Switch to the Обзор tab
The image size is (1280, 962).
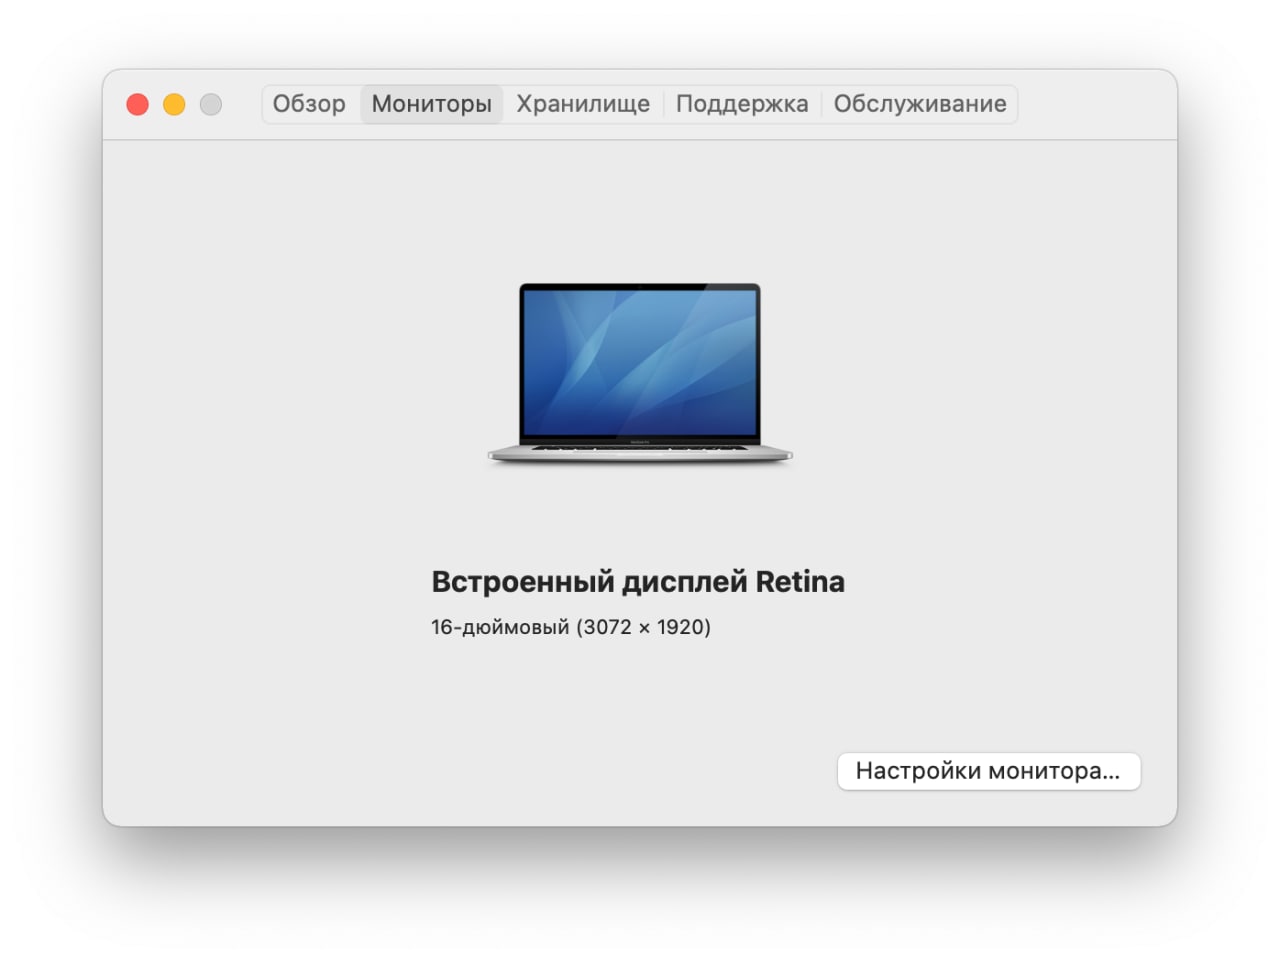tap(309, 104)
